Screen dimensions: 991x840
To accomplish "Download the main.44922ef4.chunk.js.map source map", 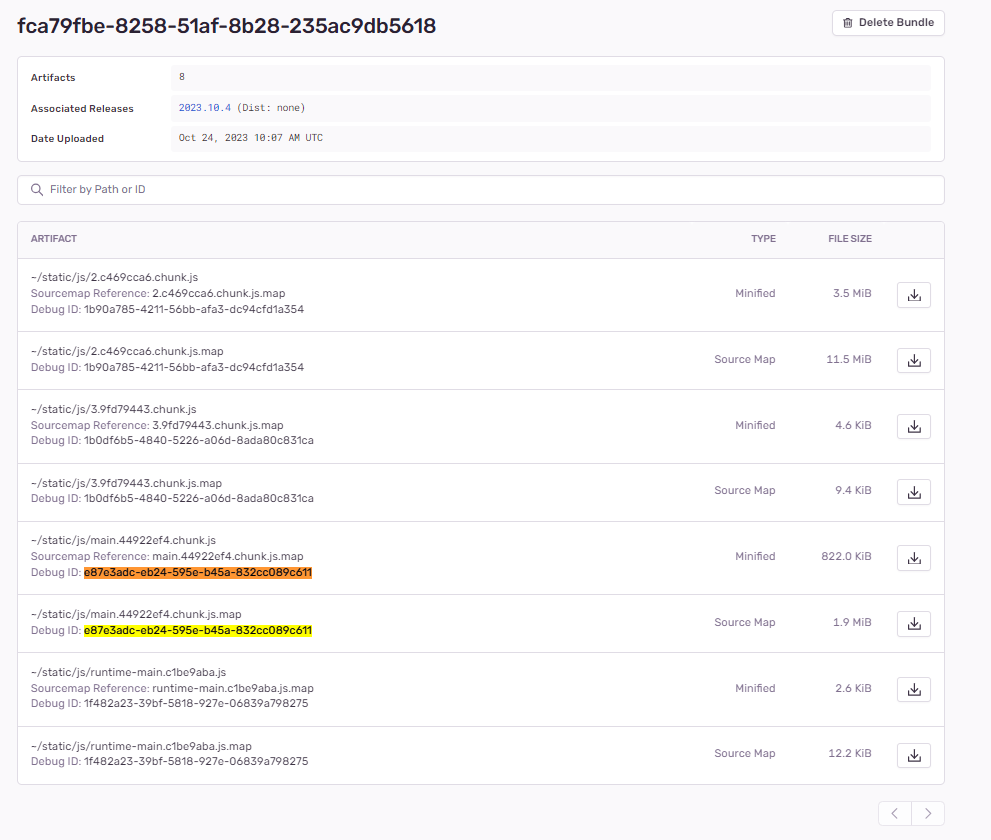I will coord(913,623).
